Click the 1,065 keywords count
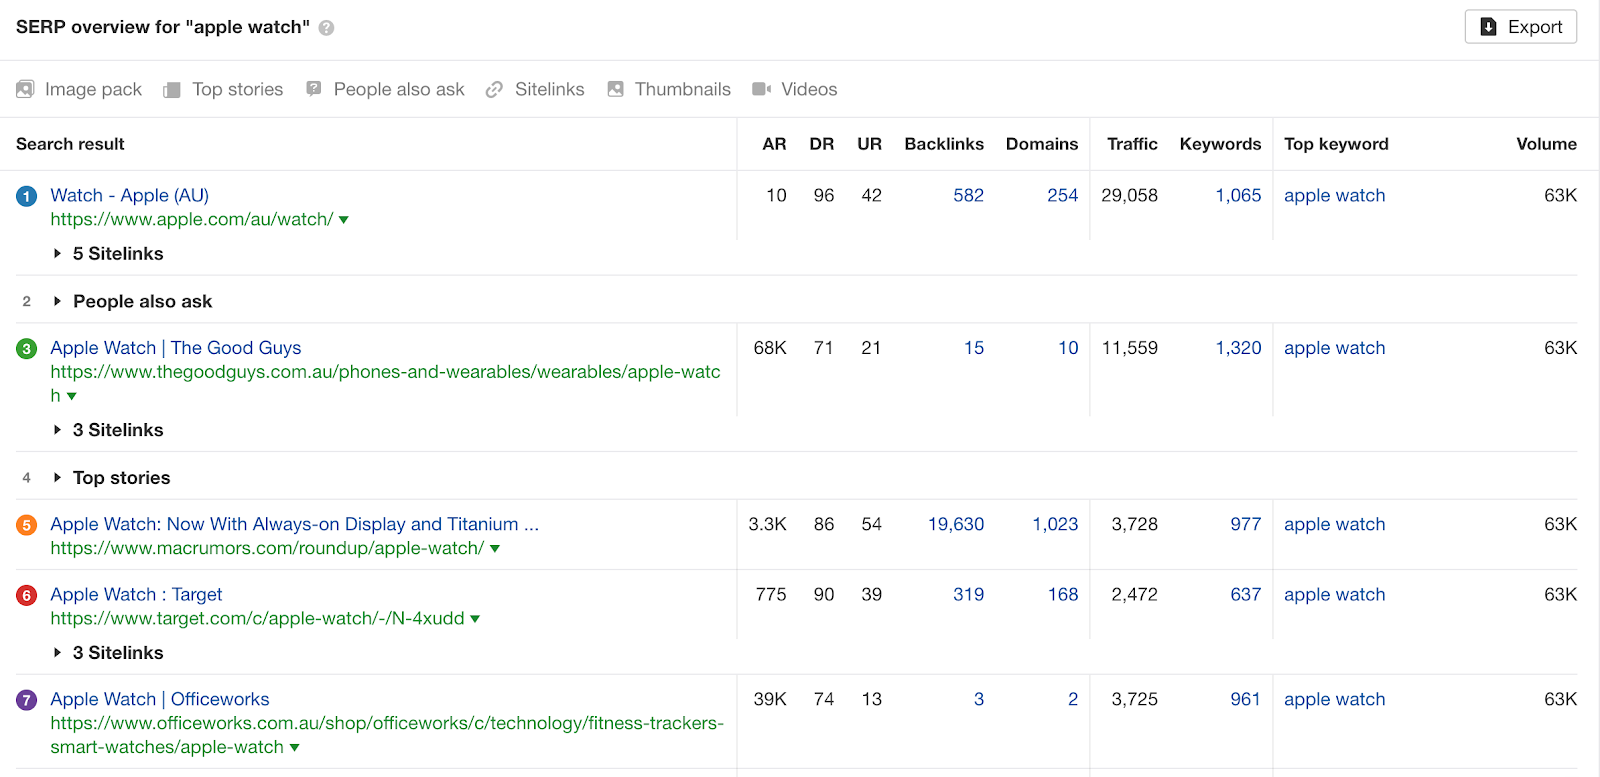The width and height of the screenshot is (1600, 777). click(x=1238, y=196)
